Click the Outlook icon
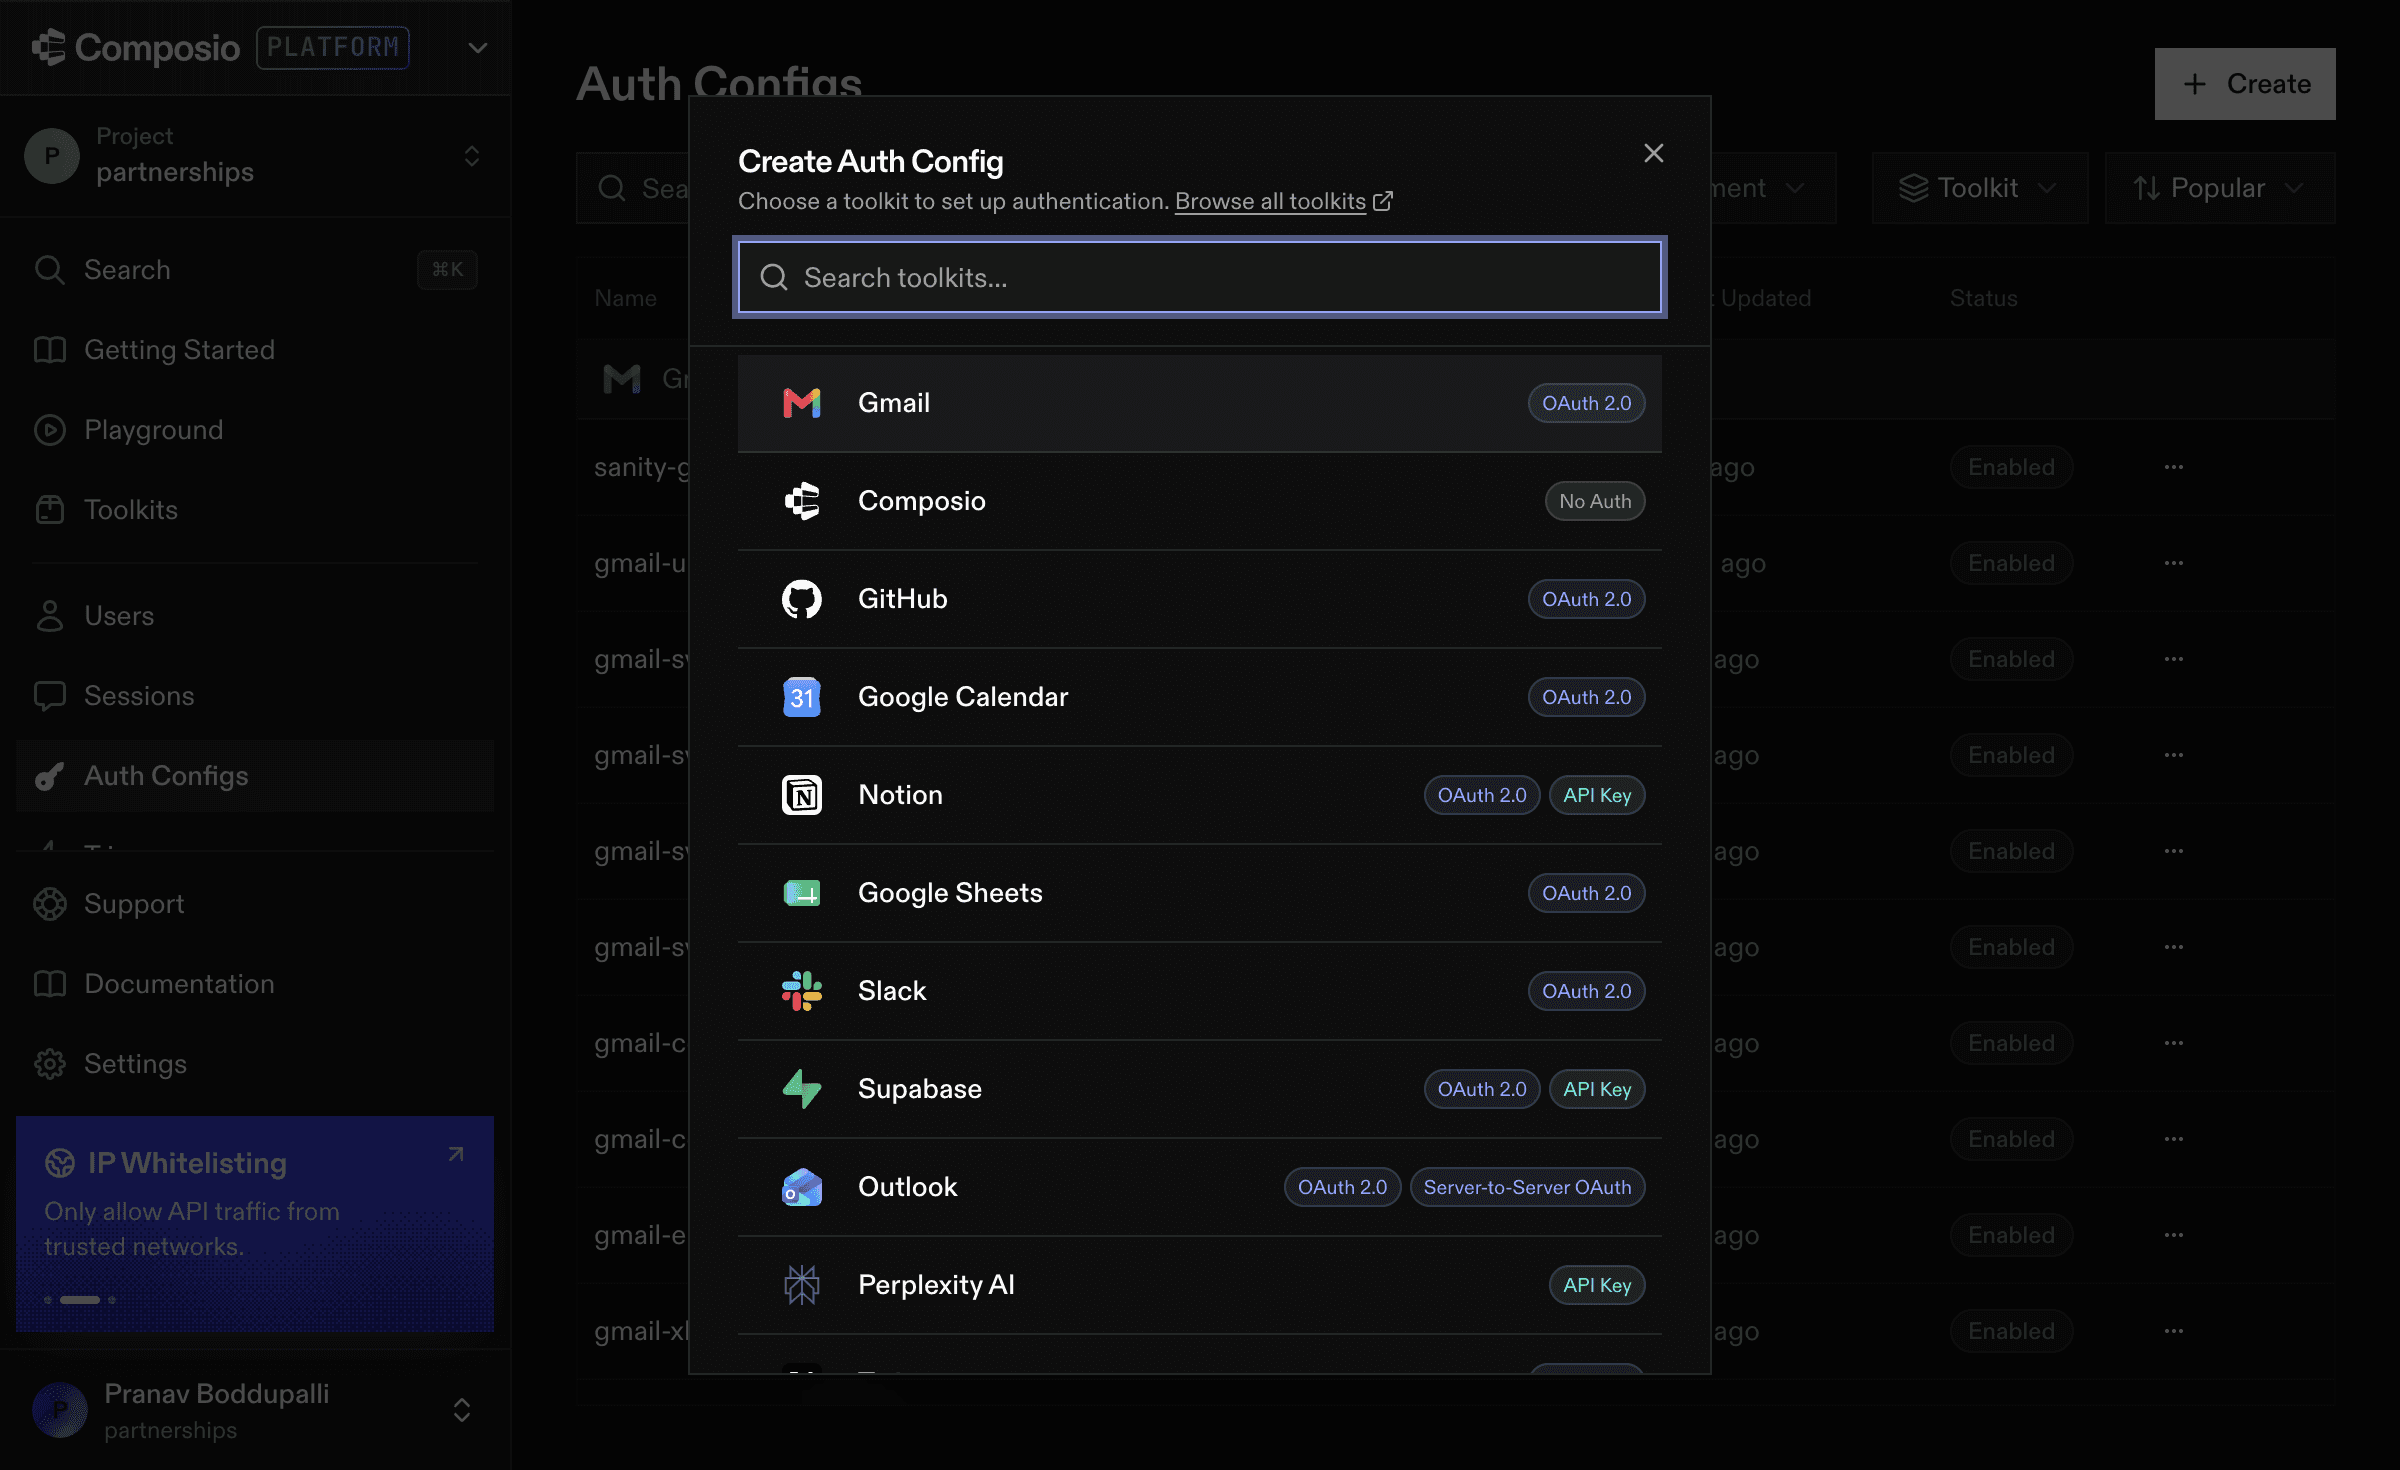Image resolution: width=2400 pixels, height=1470 pixels. [801, 1187]
